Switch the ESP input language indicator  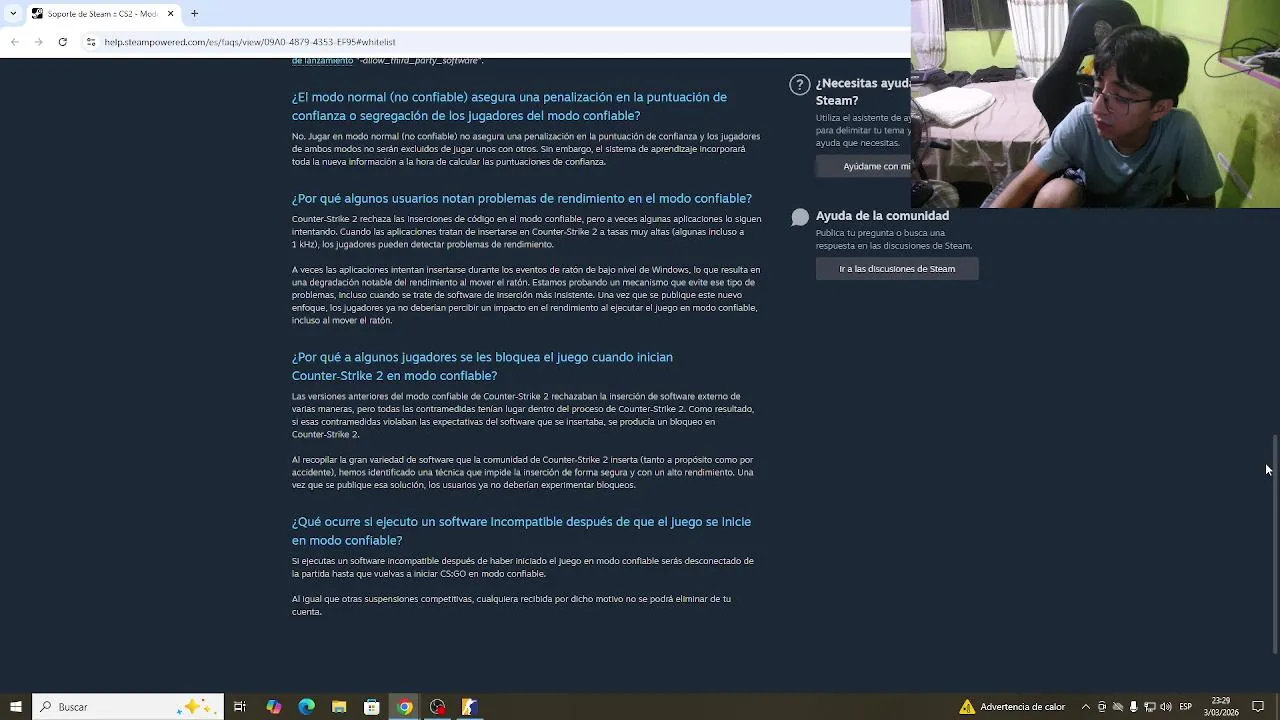(x=1186, y=707)
